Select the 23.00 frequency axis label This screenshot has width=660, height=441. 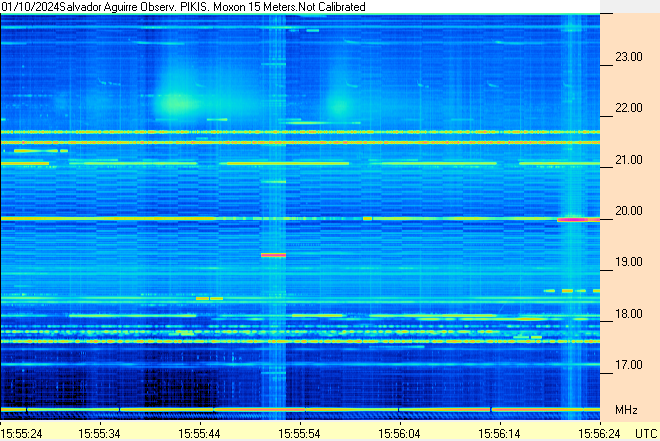[629, 57]
